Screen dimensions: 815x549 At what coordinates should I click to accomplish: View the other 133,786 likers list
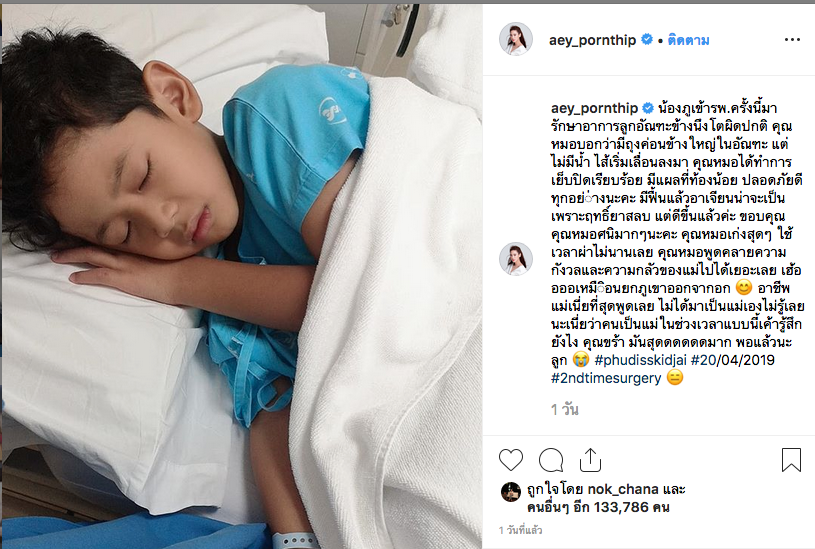point(598,507)
